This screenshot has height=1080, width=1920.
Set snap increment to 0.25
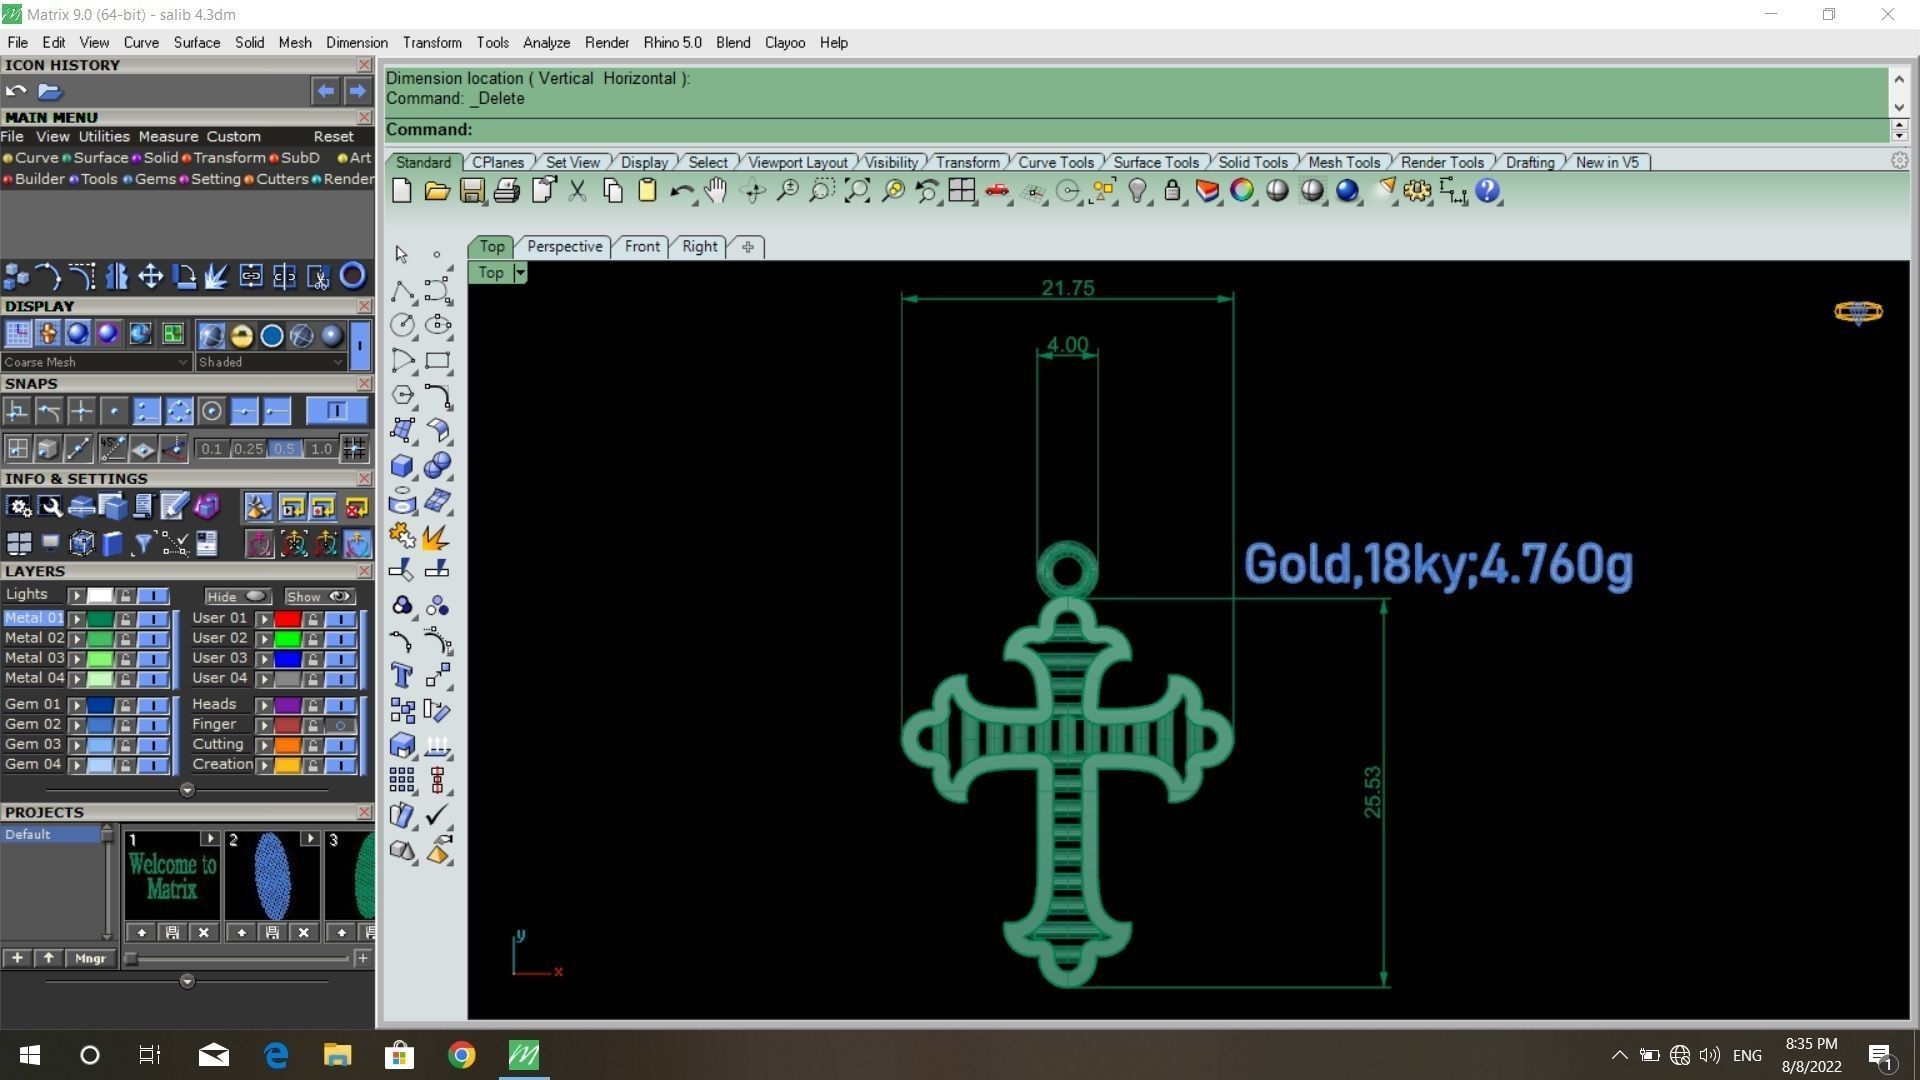click(x=248, y=449)
